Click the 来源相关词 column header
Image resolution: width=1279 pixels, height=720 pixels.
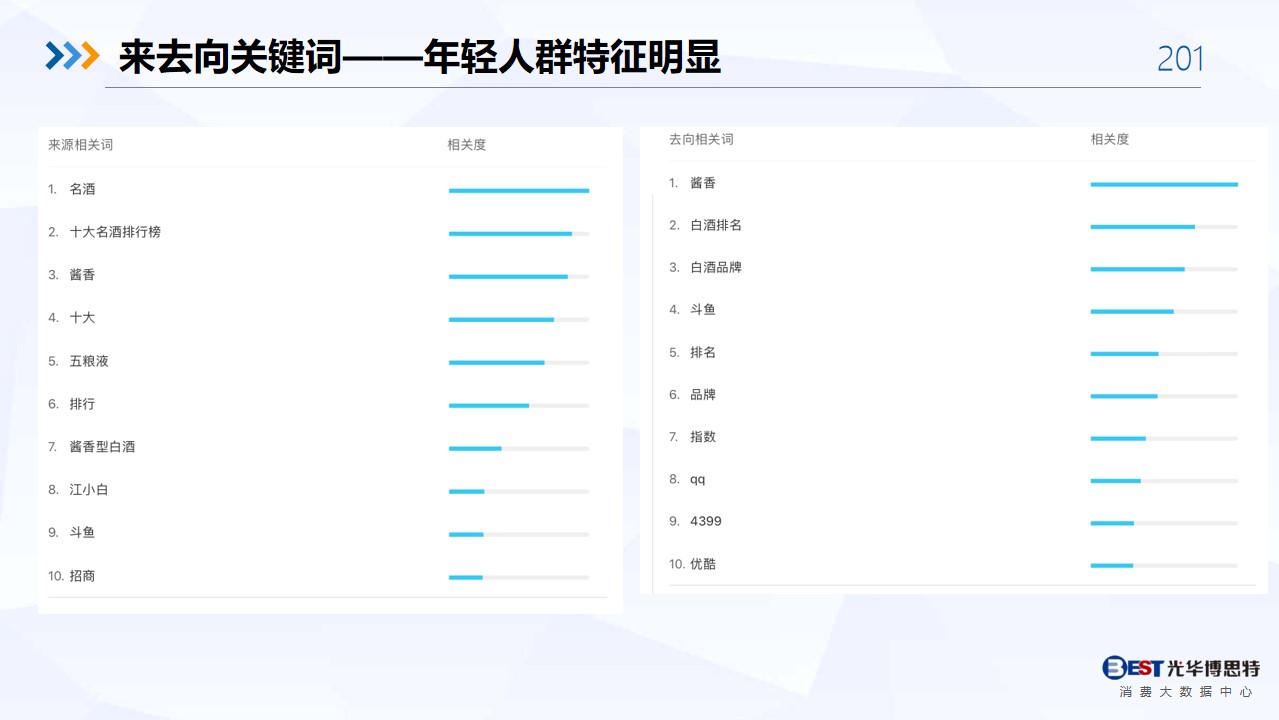pyautogui.click(x=81, y=145)
